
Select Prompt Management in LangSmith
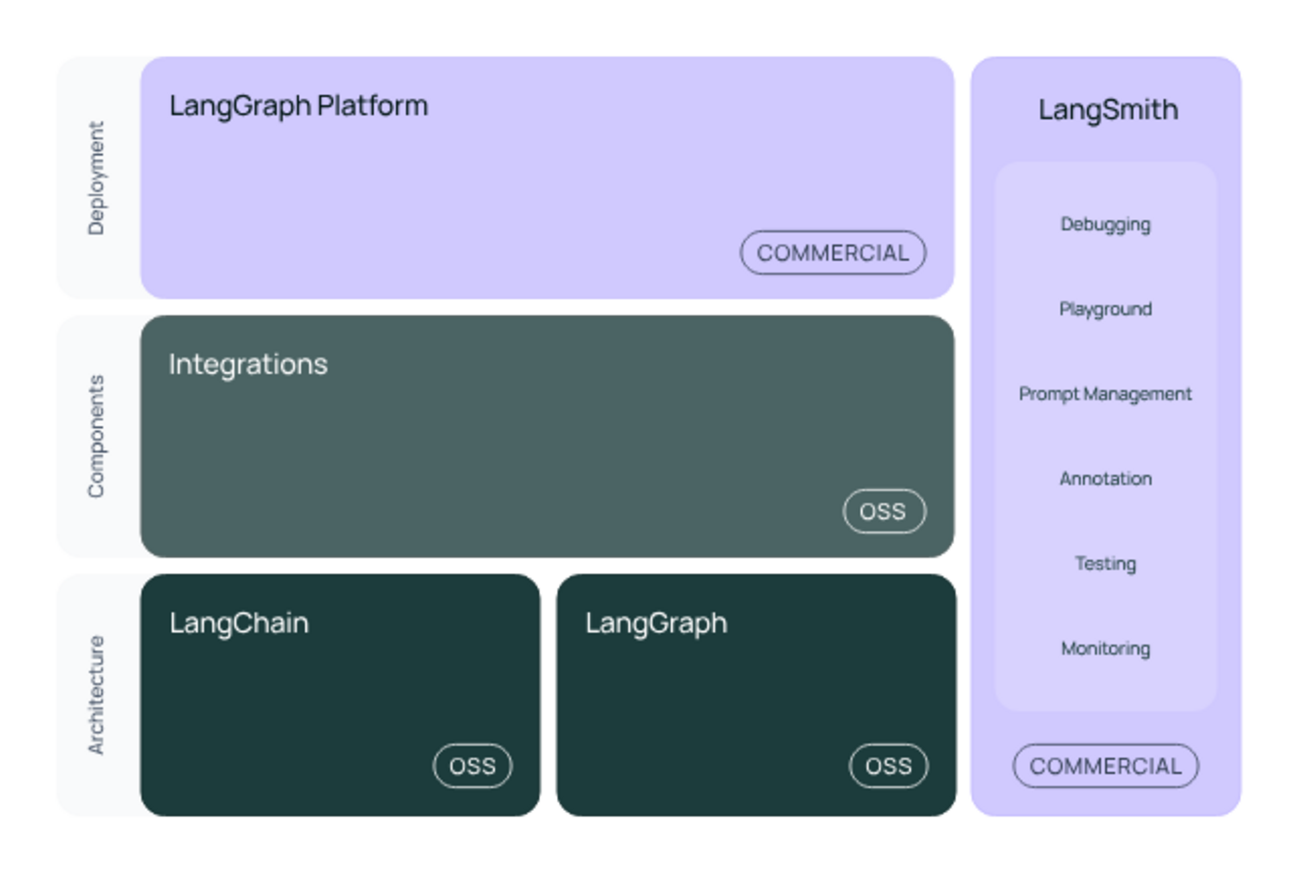pyautogui.click(x=1105, y=394)
